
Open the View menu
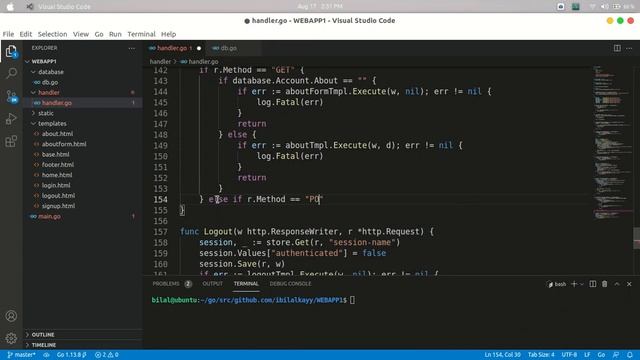81,34
